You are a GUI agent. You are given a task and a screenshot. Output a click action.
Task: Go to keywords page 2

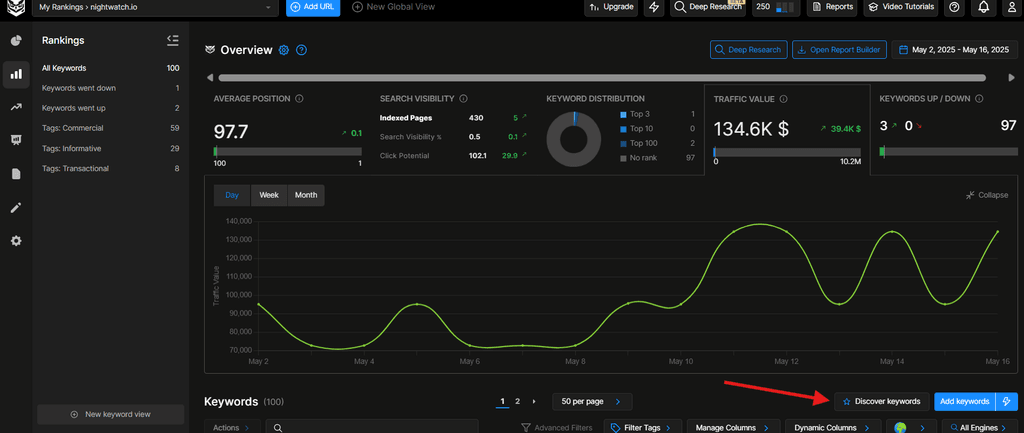pyautogui.click(x=517, y=401)
